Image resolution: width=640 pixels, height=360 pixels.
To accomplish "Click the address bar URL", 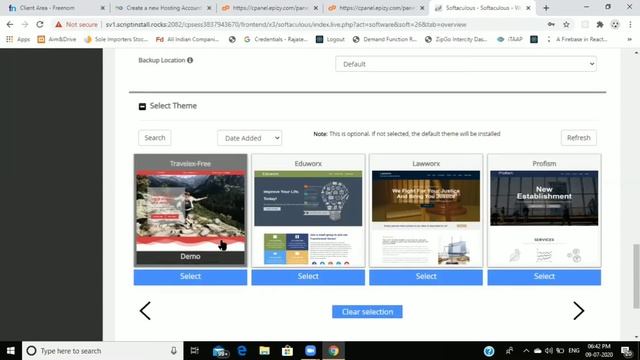I will [286, 24].
